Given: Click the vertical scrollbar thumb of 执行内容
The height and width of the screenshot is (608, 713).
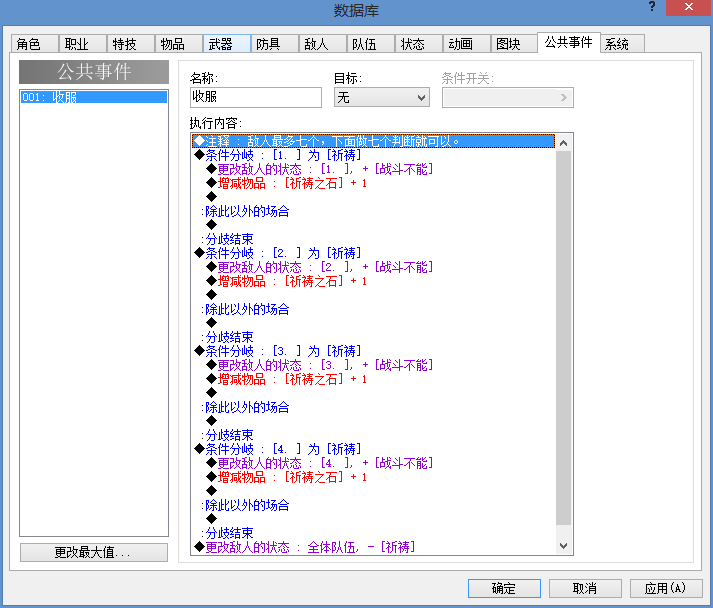Looking at the screenshot, I should point(563,338).
